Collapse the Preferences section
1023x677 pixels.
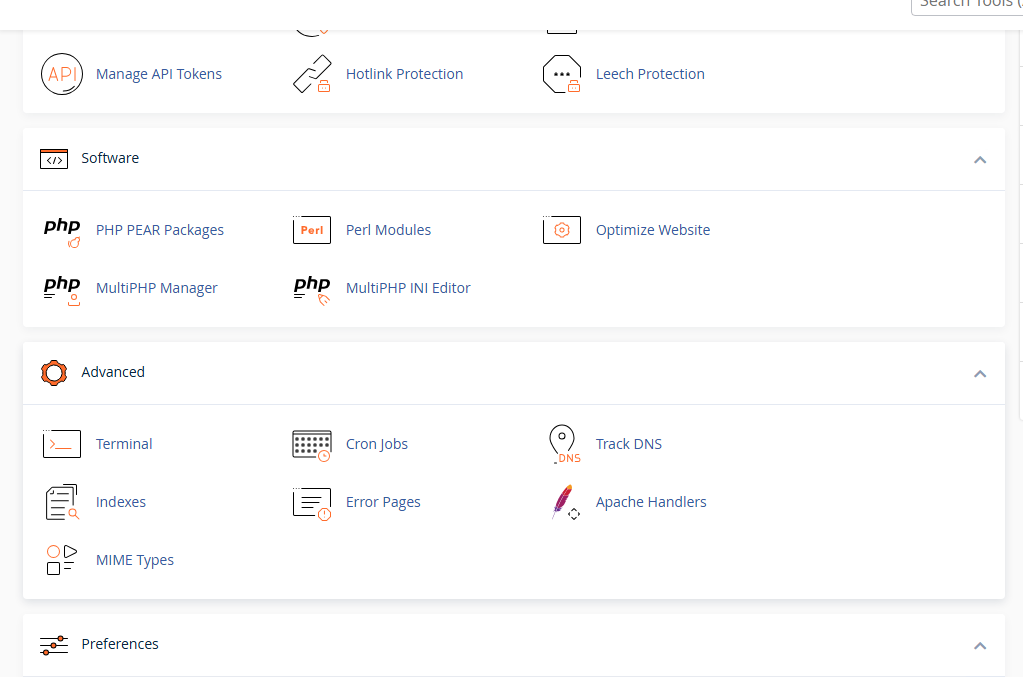[980, 646]
